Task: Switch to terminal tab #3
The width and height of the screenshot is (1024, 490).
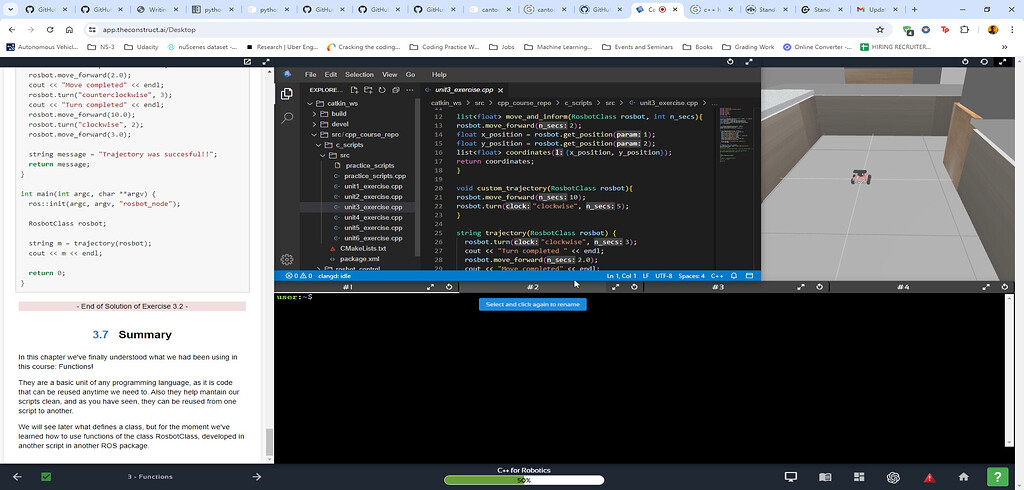Action: (718, 287)
